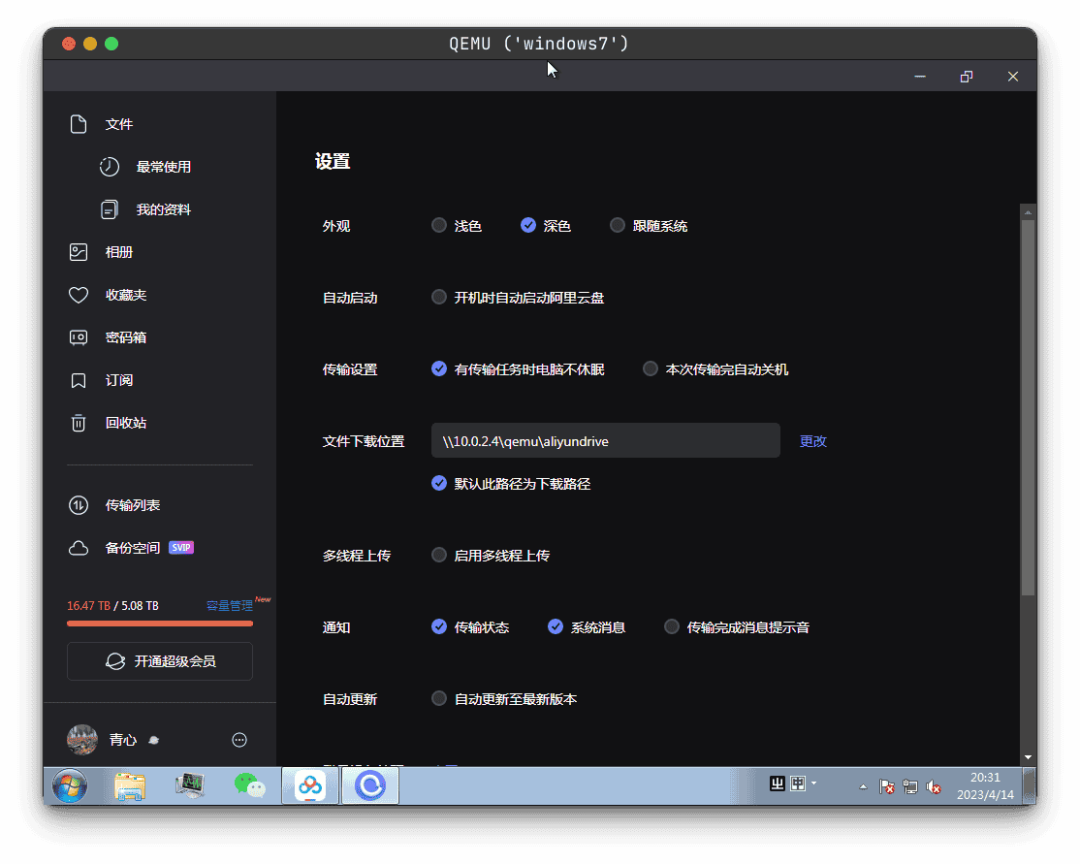Click the Baidu Netdisk taskbar icon
This screenshot has height=864, width=1080.
[x=310, y=785]
